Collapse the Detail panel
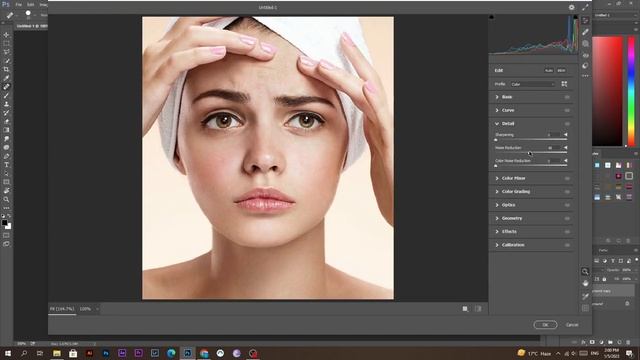Image resolution: width=640 pixels, height=360 pixels. coord(497,124)
